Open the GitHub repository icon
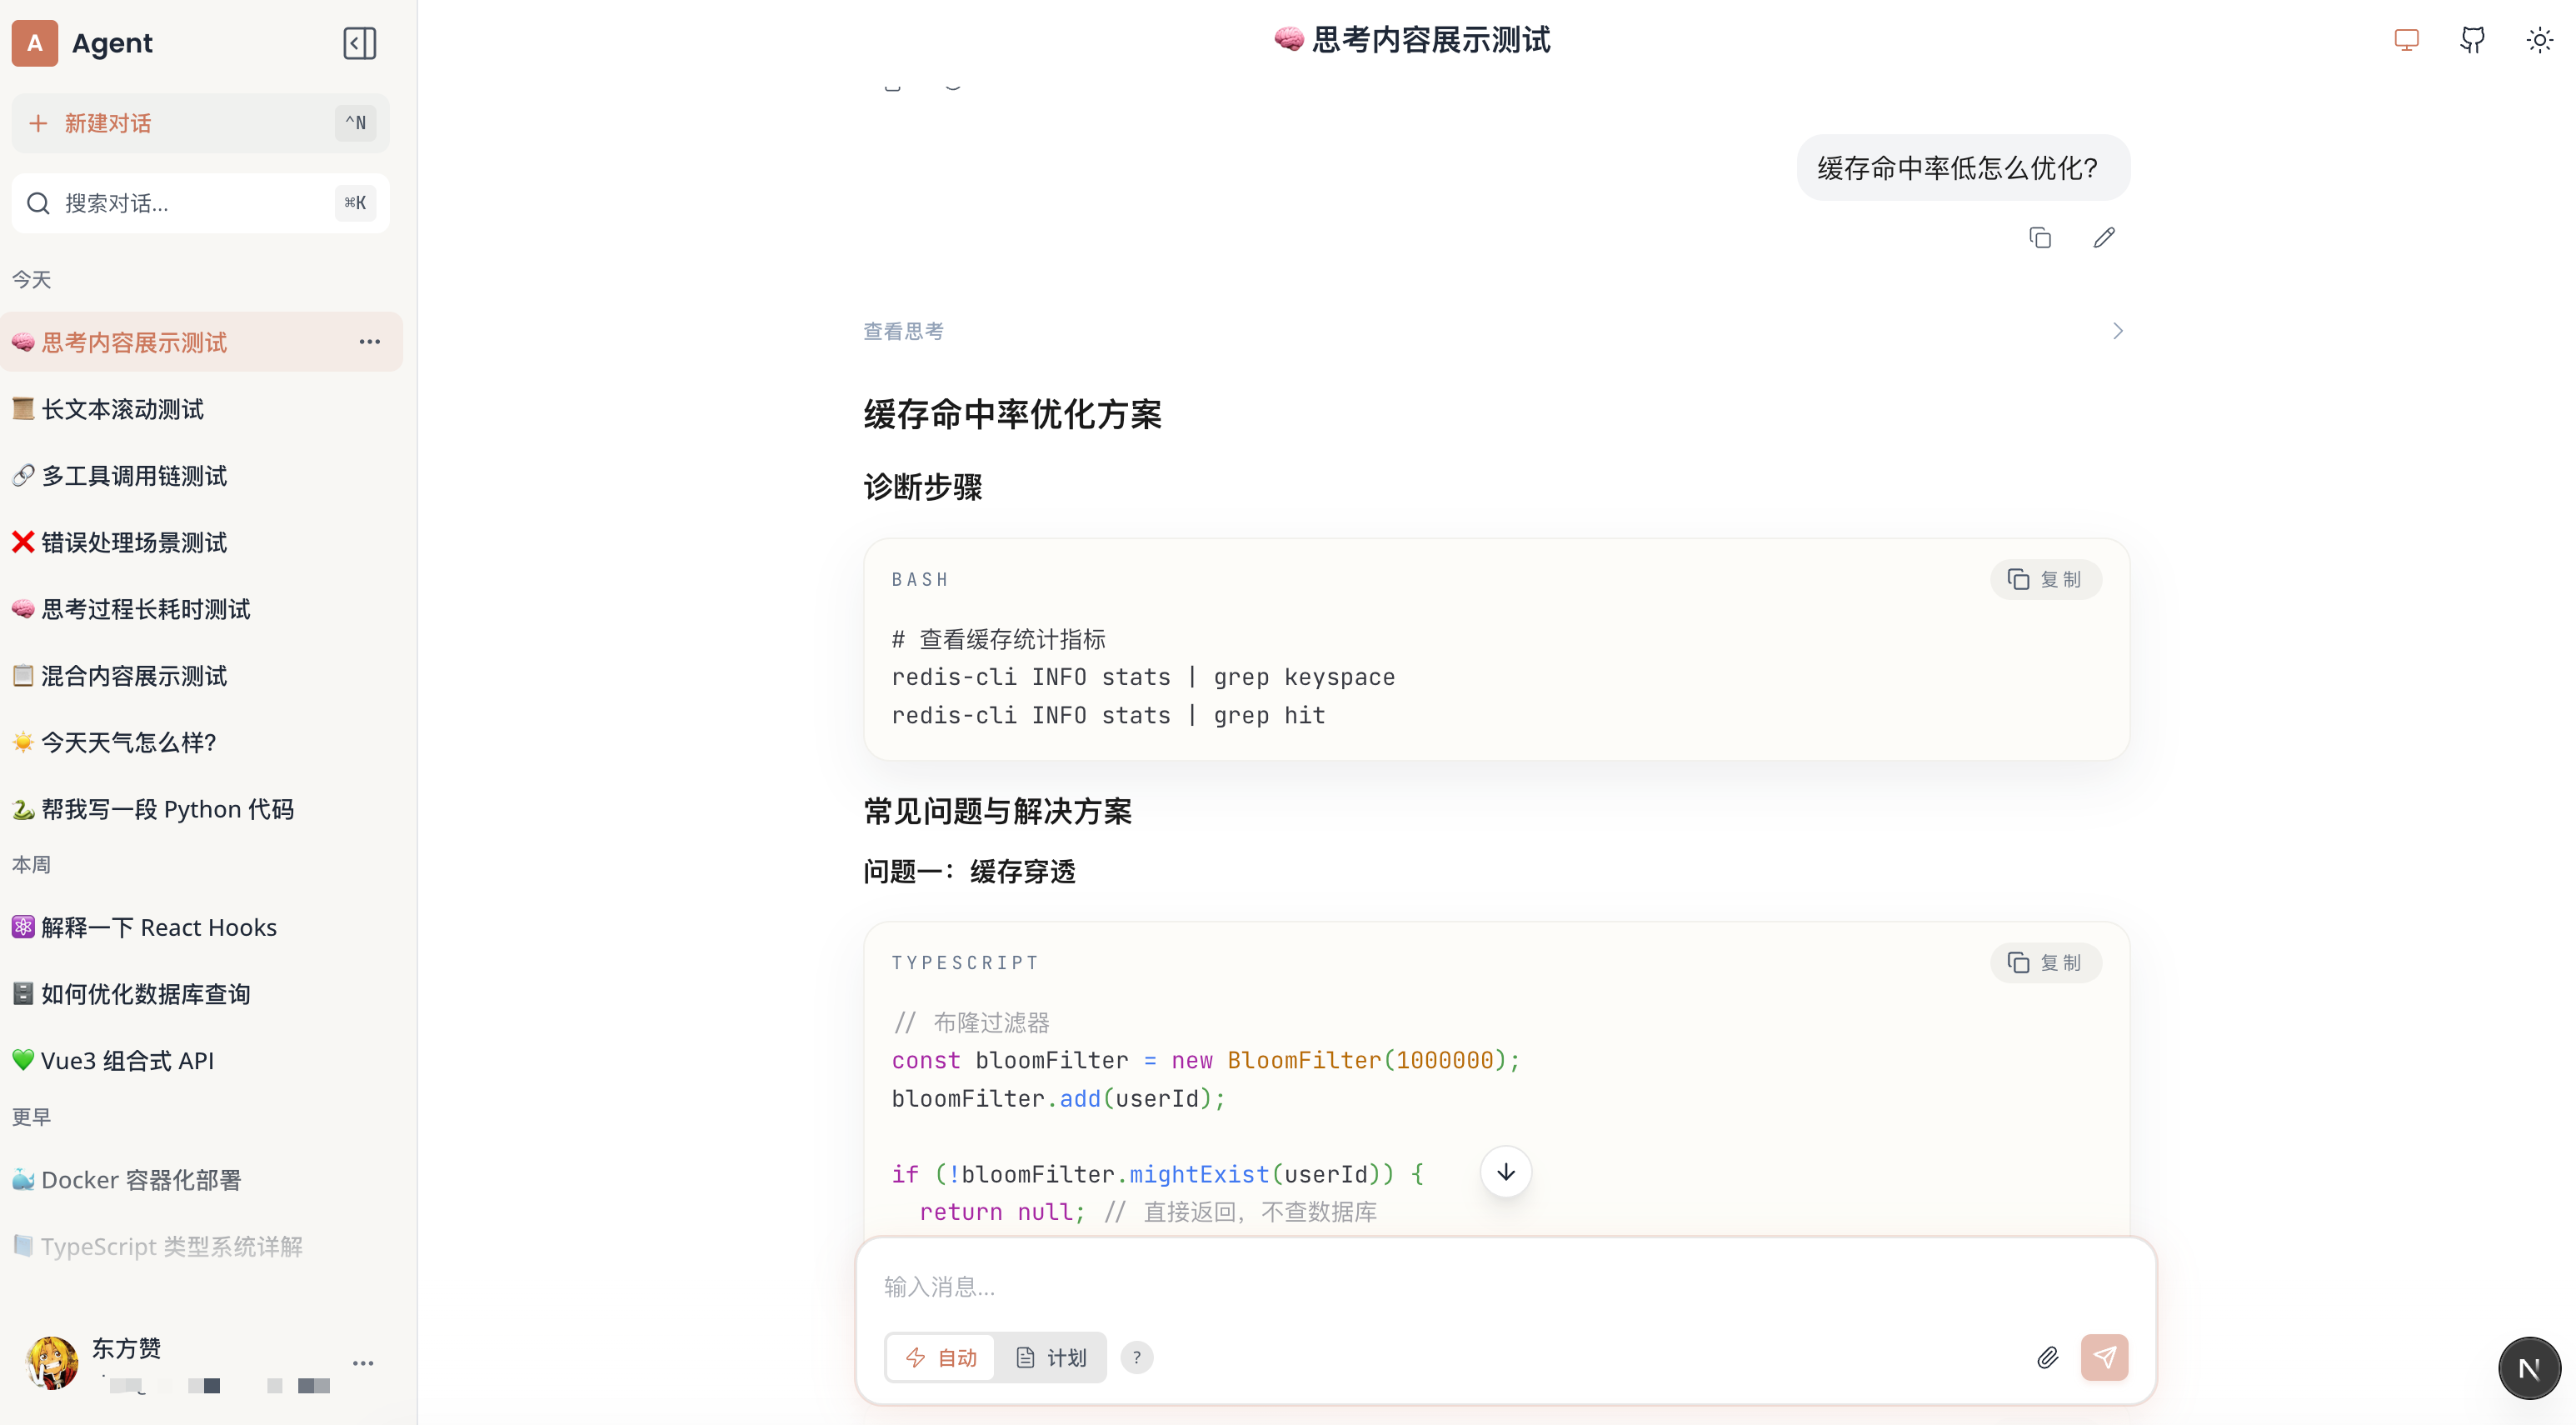Screen dimensions: 2576x1425 (2472, 41)
